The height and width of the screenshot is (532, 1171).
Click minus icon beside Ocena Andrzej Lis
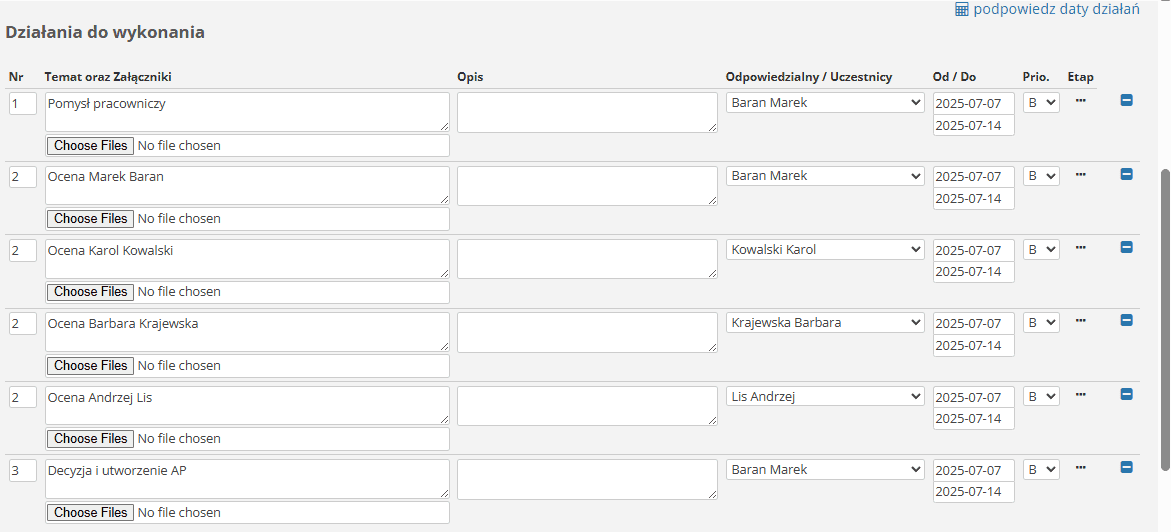click(1126, 395)
